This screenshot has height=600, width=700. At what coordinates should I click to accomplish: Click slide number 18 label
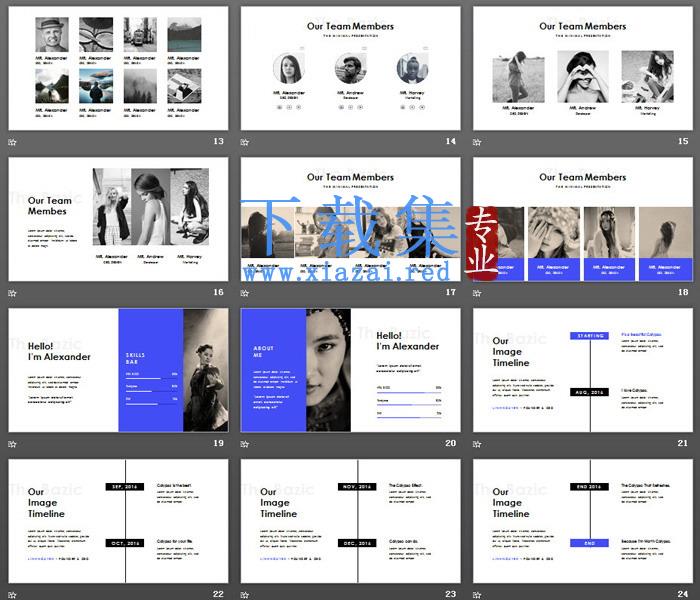683,292
